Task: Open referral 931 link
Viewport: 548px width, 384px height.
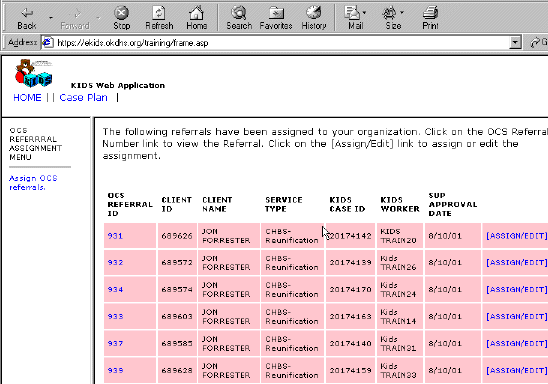Action: (115, 236)
